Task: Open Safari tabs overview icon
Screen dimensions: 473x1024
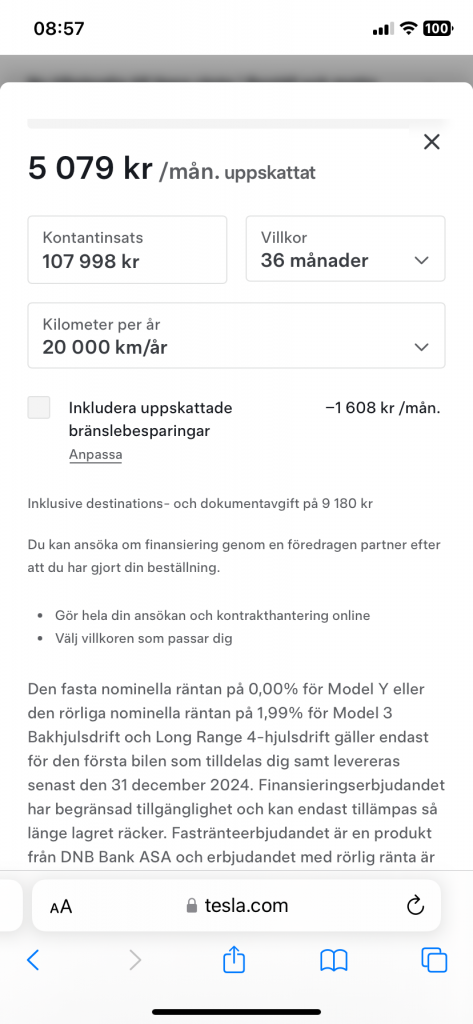Action: (x=434, y=959)
